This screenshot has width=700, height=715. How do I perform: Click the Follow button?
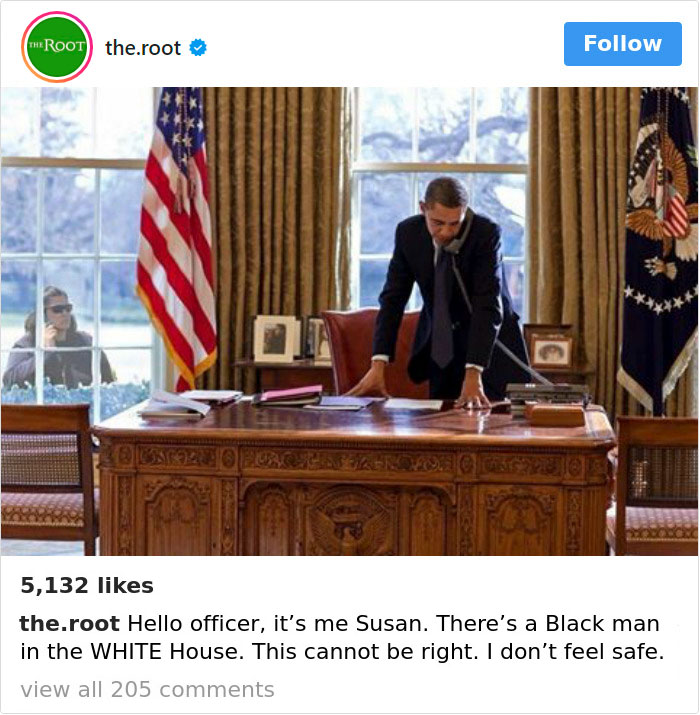(622, 44)
